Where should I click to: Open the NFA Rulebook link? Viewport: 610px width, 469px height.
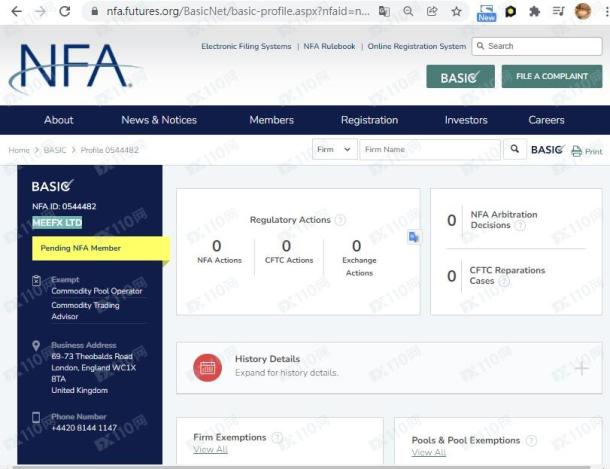[329, 46]
